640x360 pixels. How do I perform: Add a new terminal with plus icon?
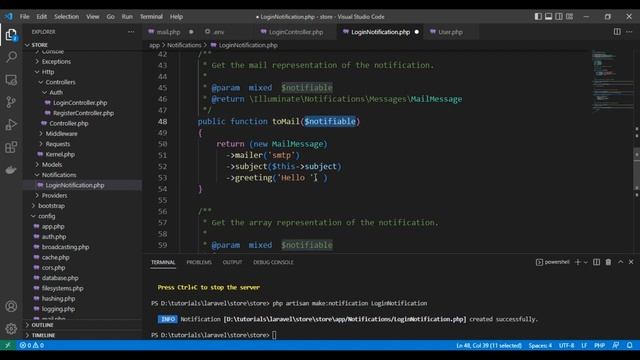(x=578, y=262)
